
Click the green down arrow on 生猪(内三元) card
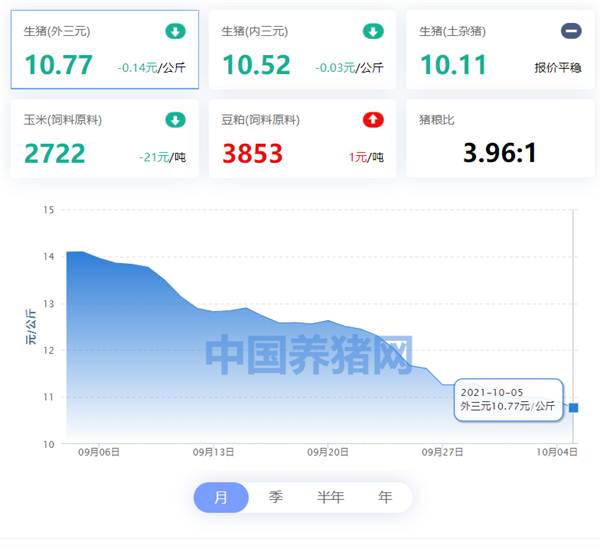373,31
